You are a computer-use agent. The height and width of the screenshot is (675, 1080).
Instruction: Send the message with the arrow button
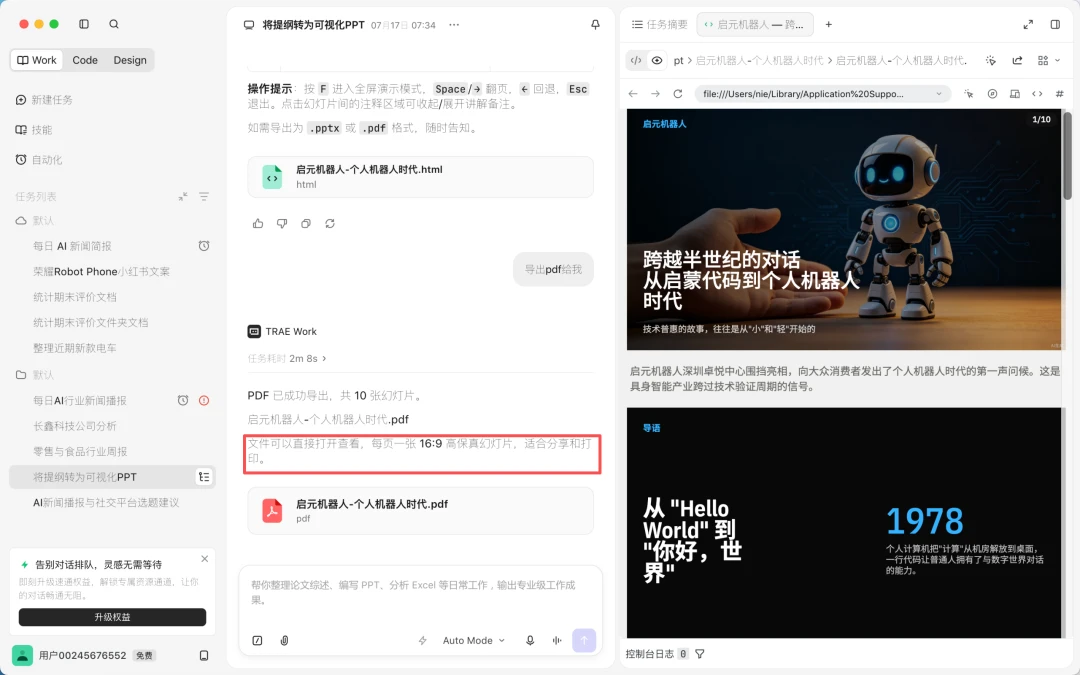click(x=584, y=640)
